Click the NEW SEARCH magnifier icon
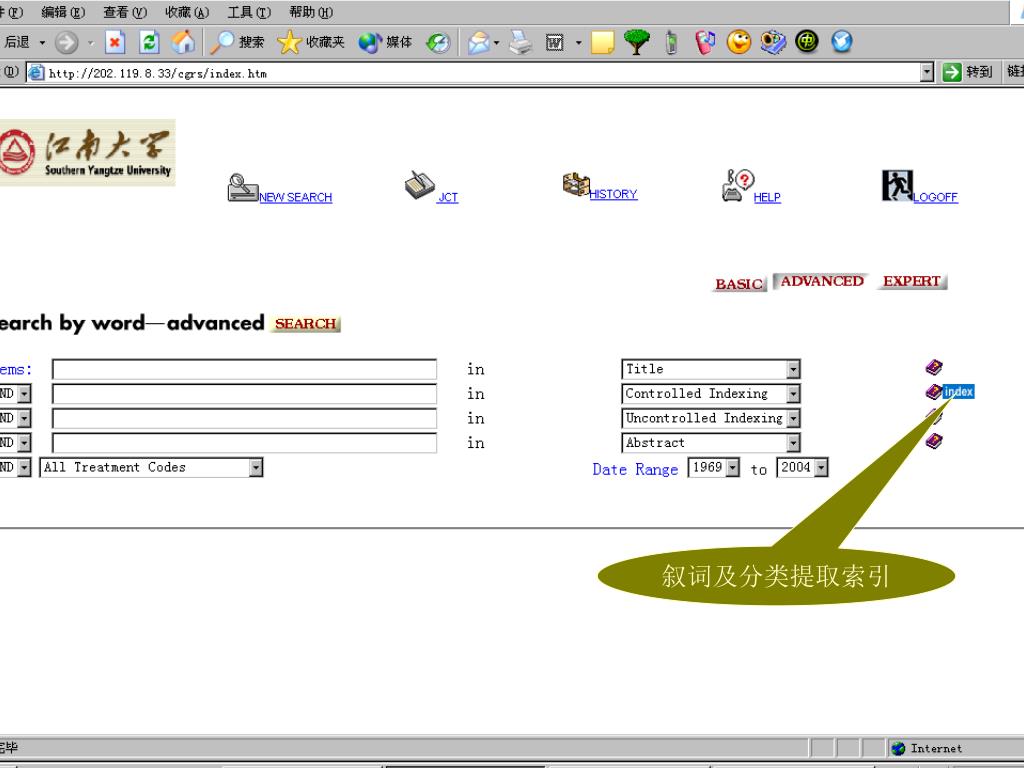 [x=242, y=187]
